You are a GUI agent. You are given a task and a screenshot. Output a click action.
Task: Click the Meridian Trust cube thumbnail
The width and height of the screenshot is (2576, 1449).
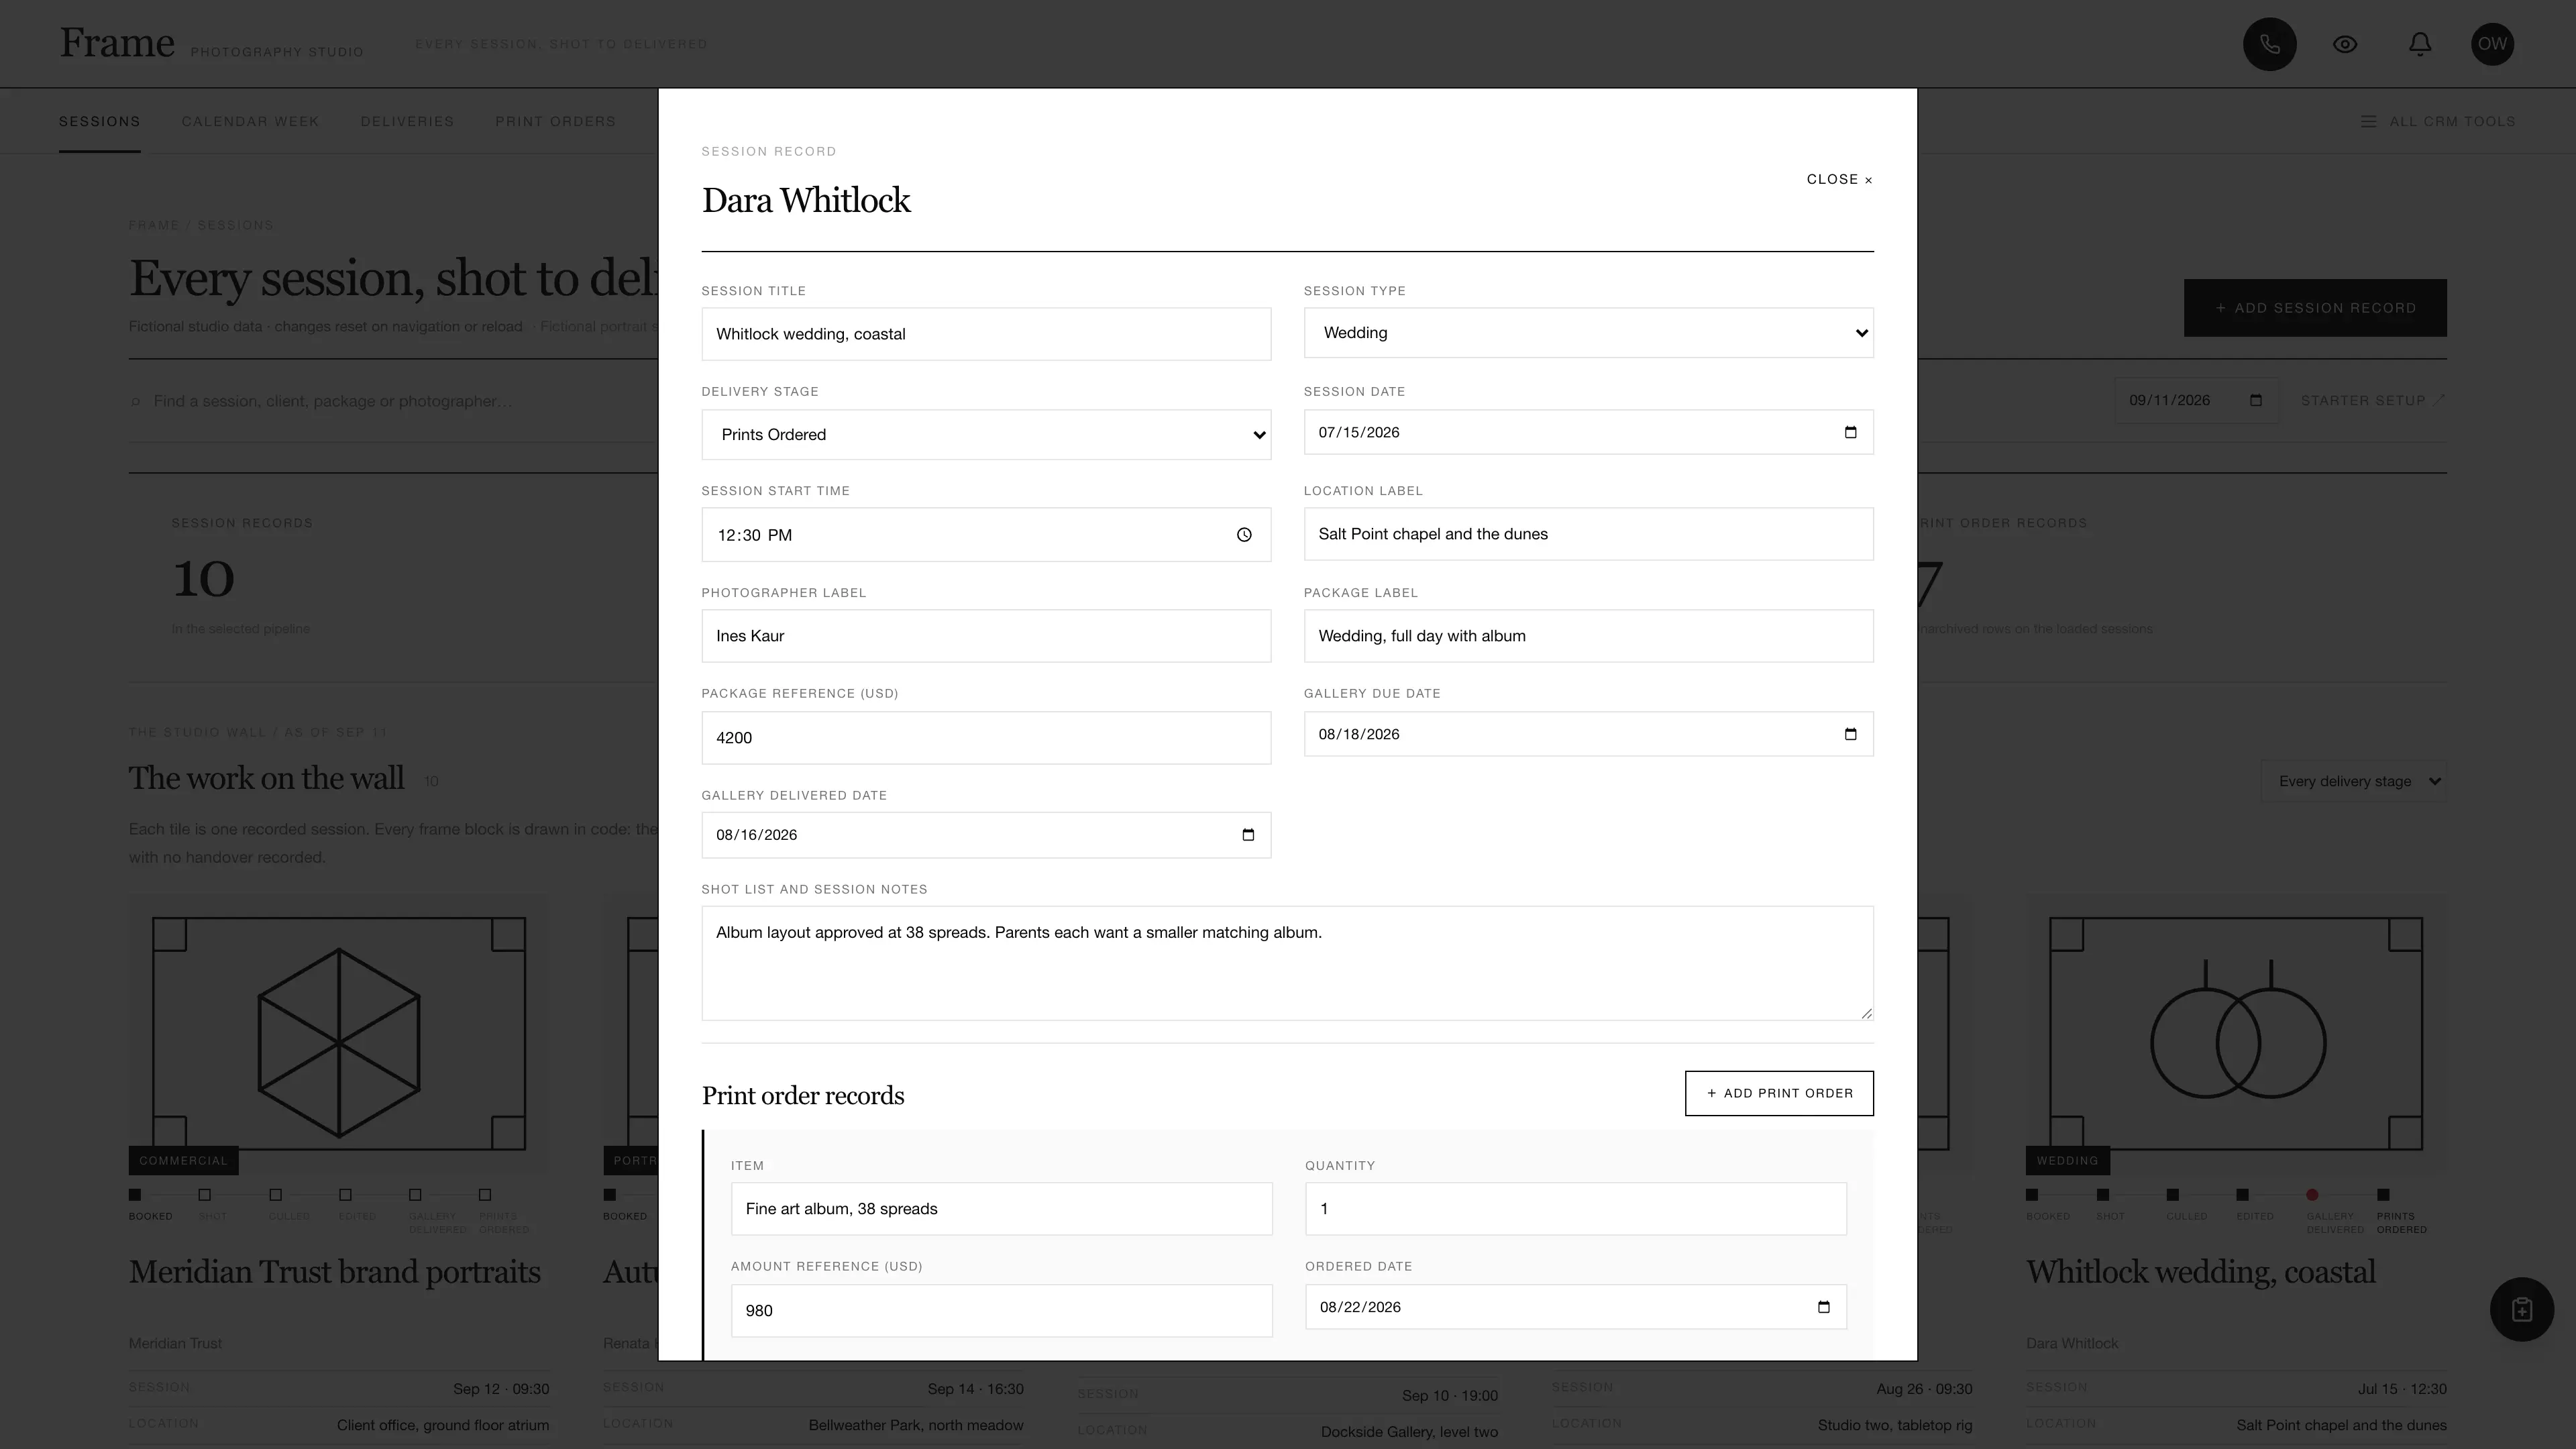339,1034
